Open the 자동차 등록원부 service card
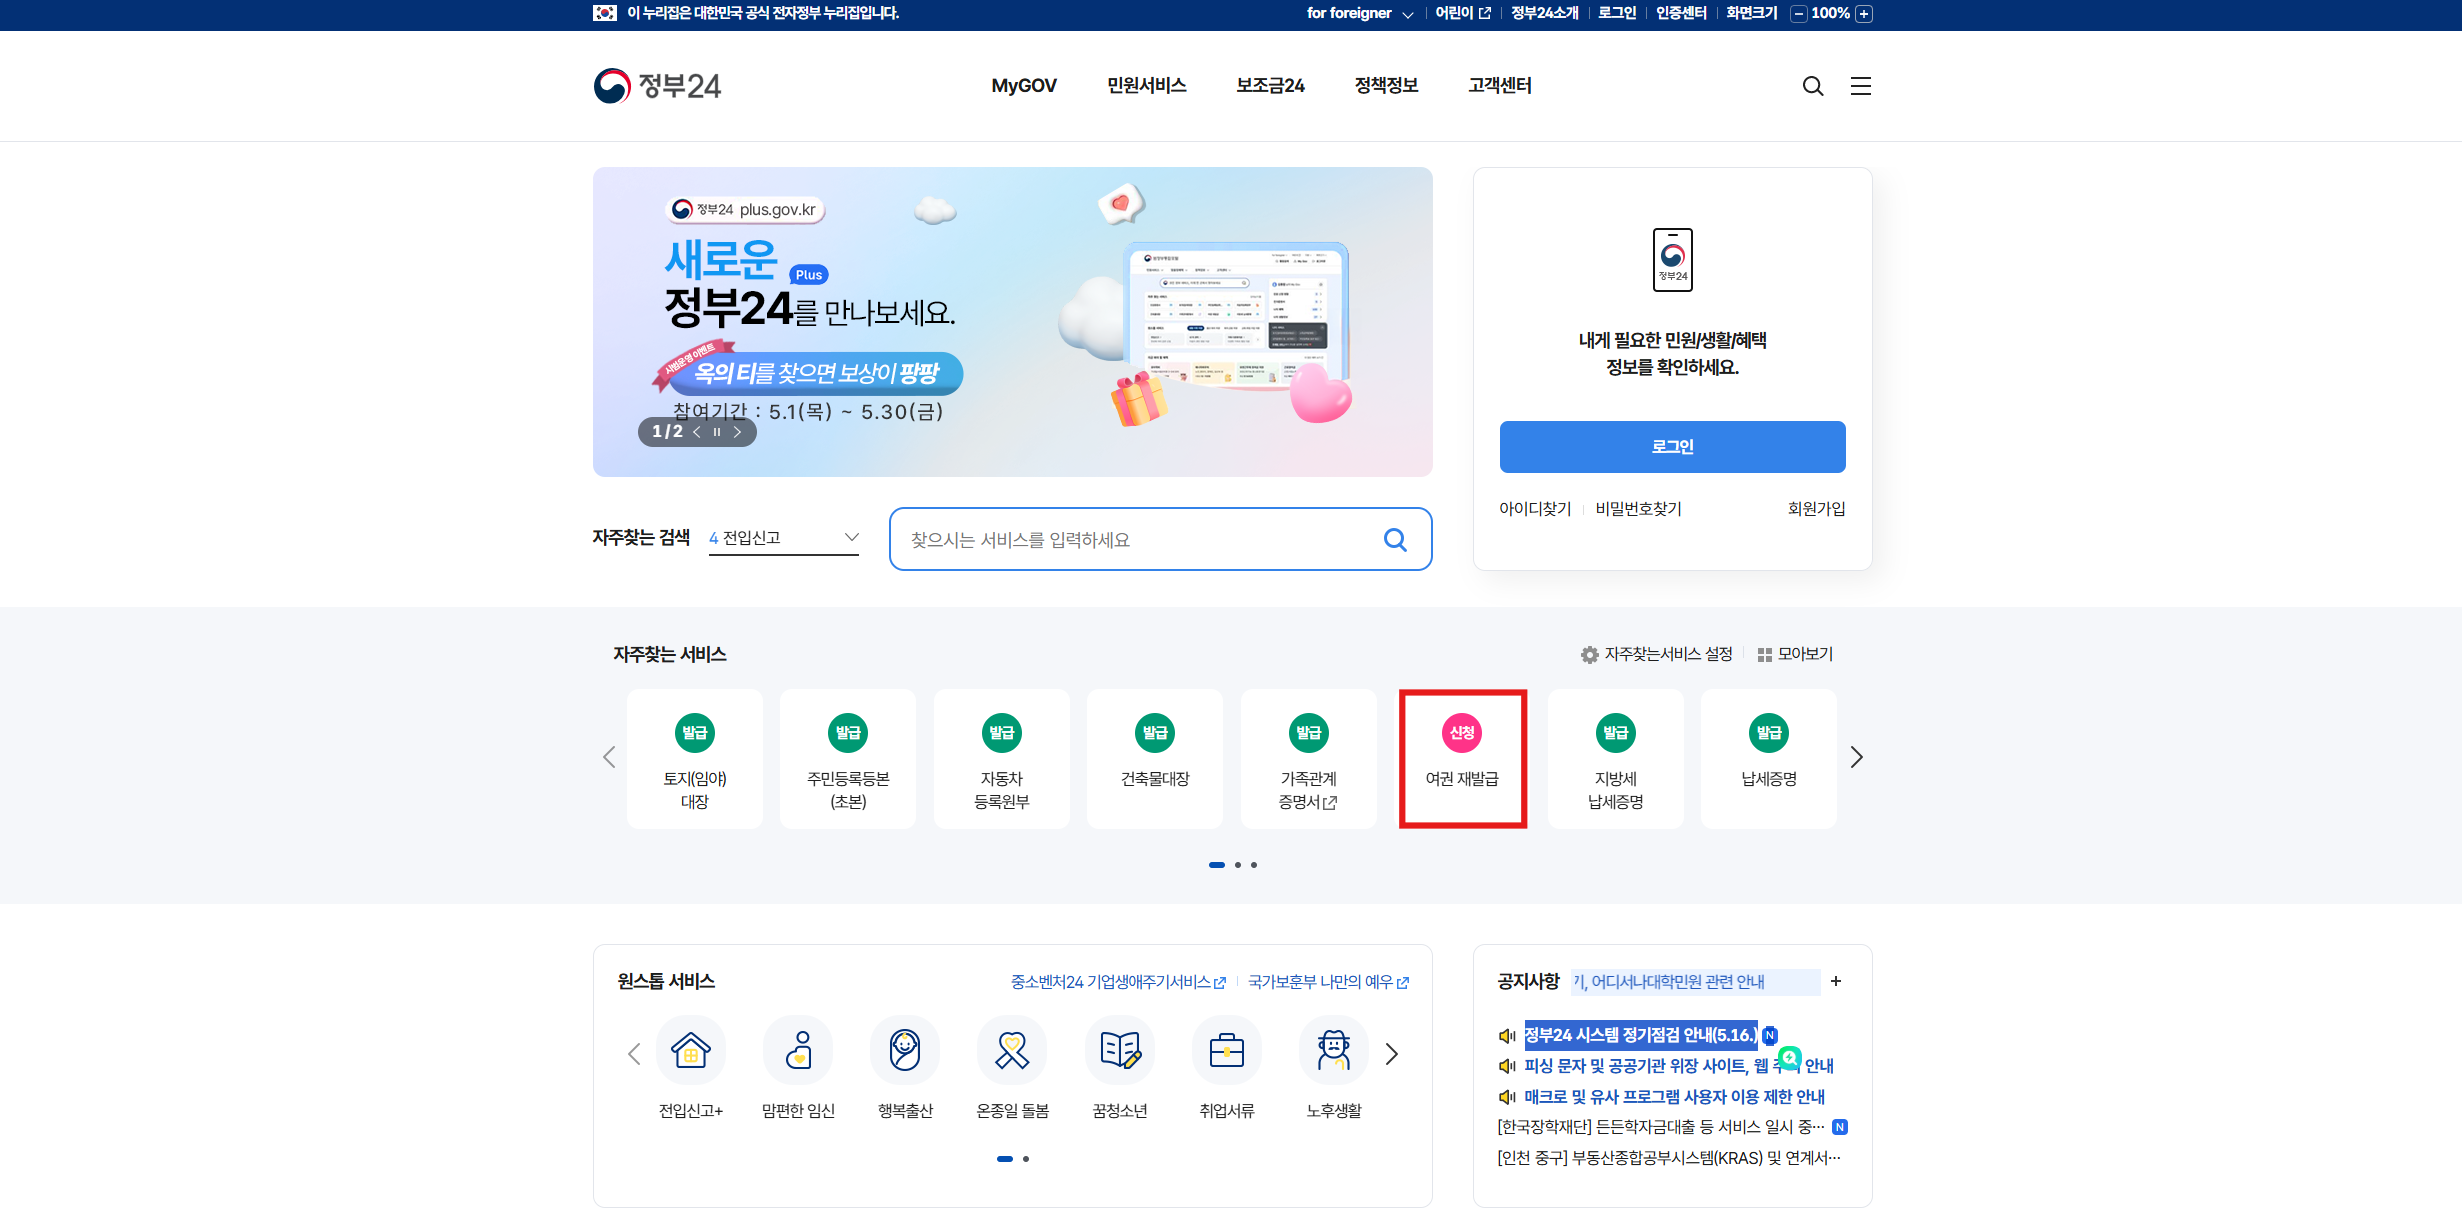 point(1002,759)
